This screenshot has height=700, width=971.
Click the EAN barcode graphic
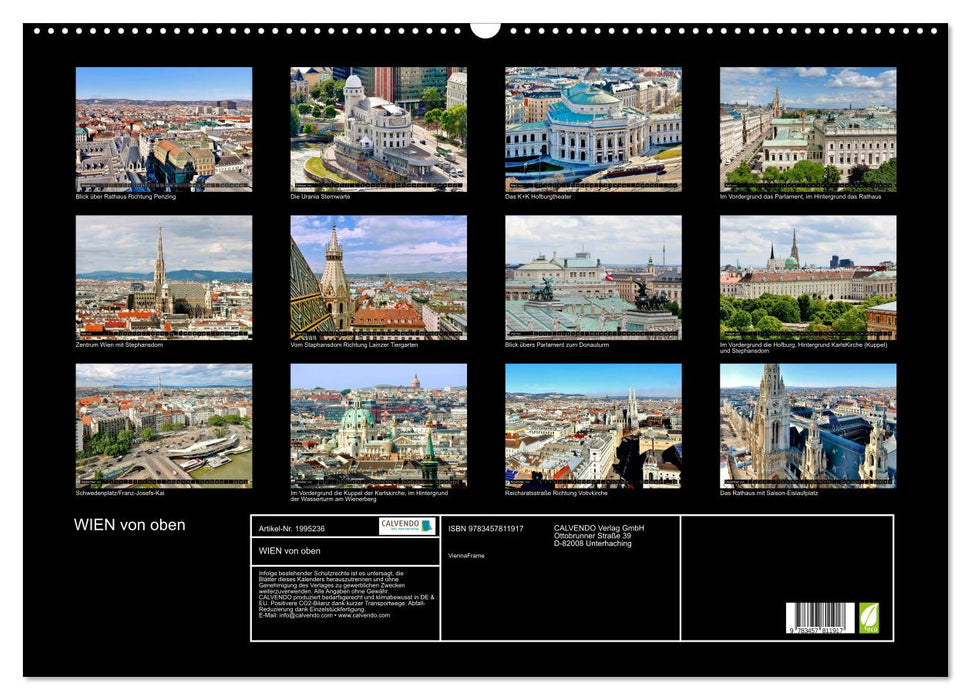point(819,617)
